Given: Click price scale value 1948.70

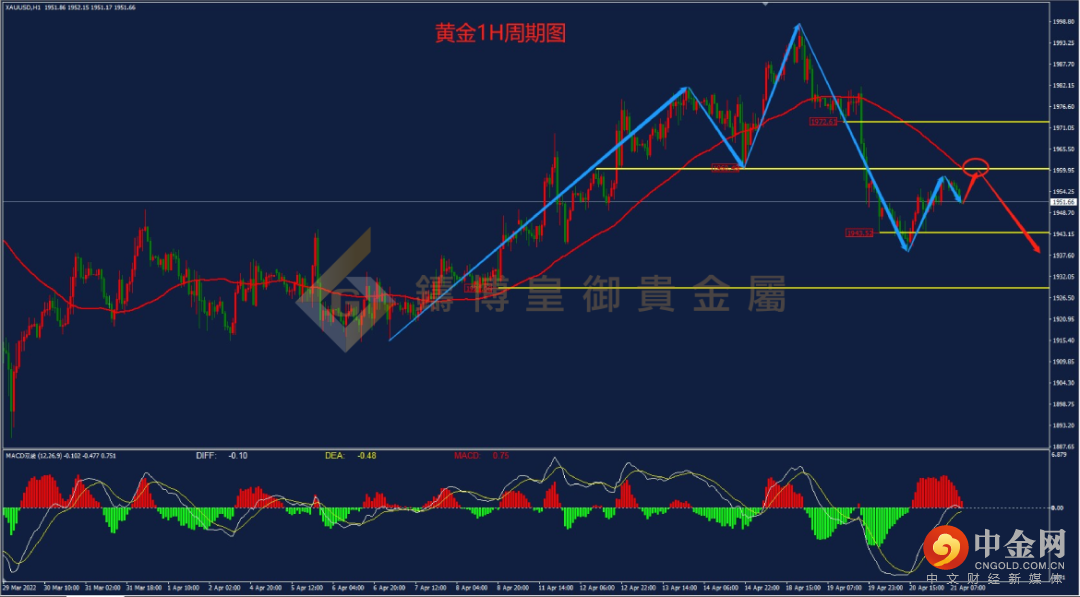Looking at the screenshot, I should (1065, 213).
